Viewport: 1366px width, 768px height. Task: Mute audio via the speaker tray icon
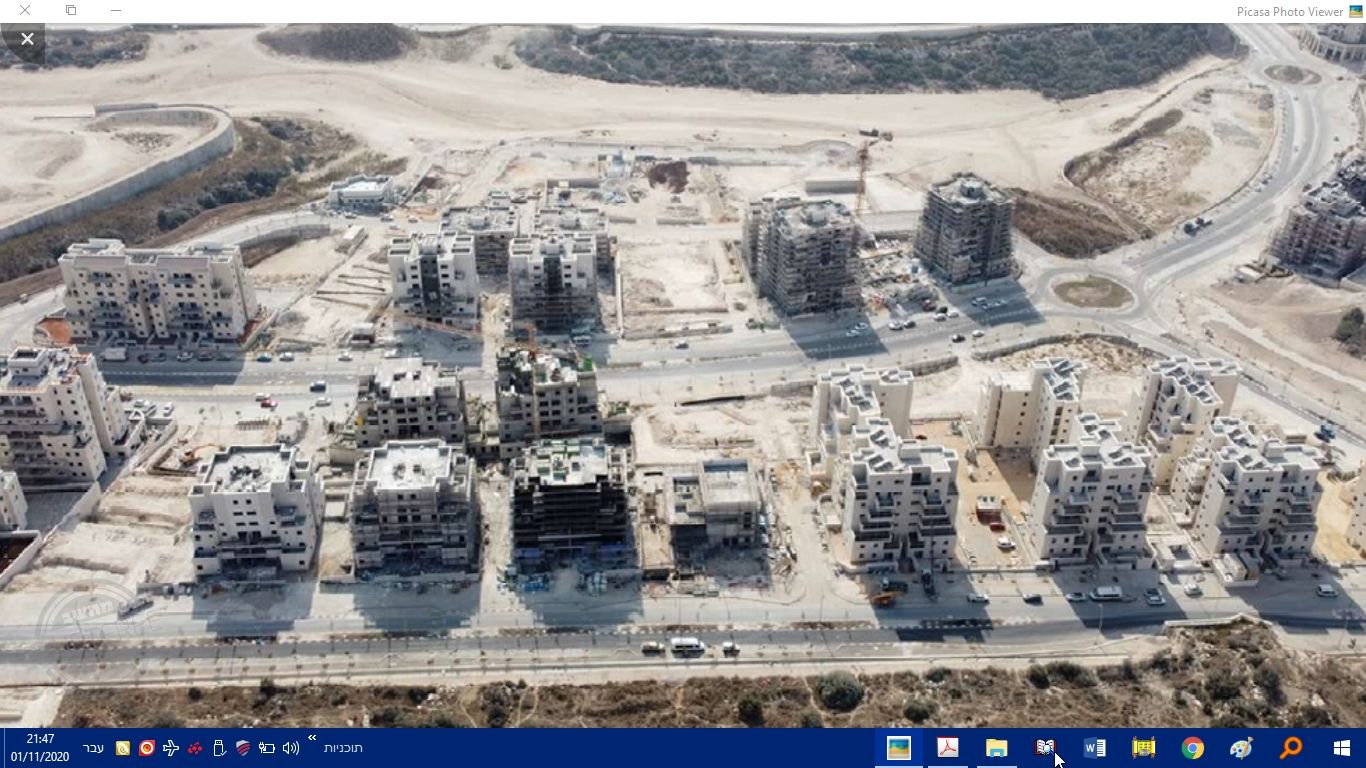(291, 747)
